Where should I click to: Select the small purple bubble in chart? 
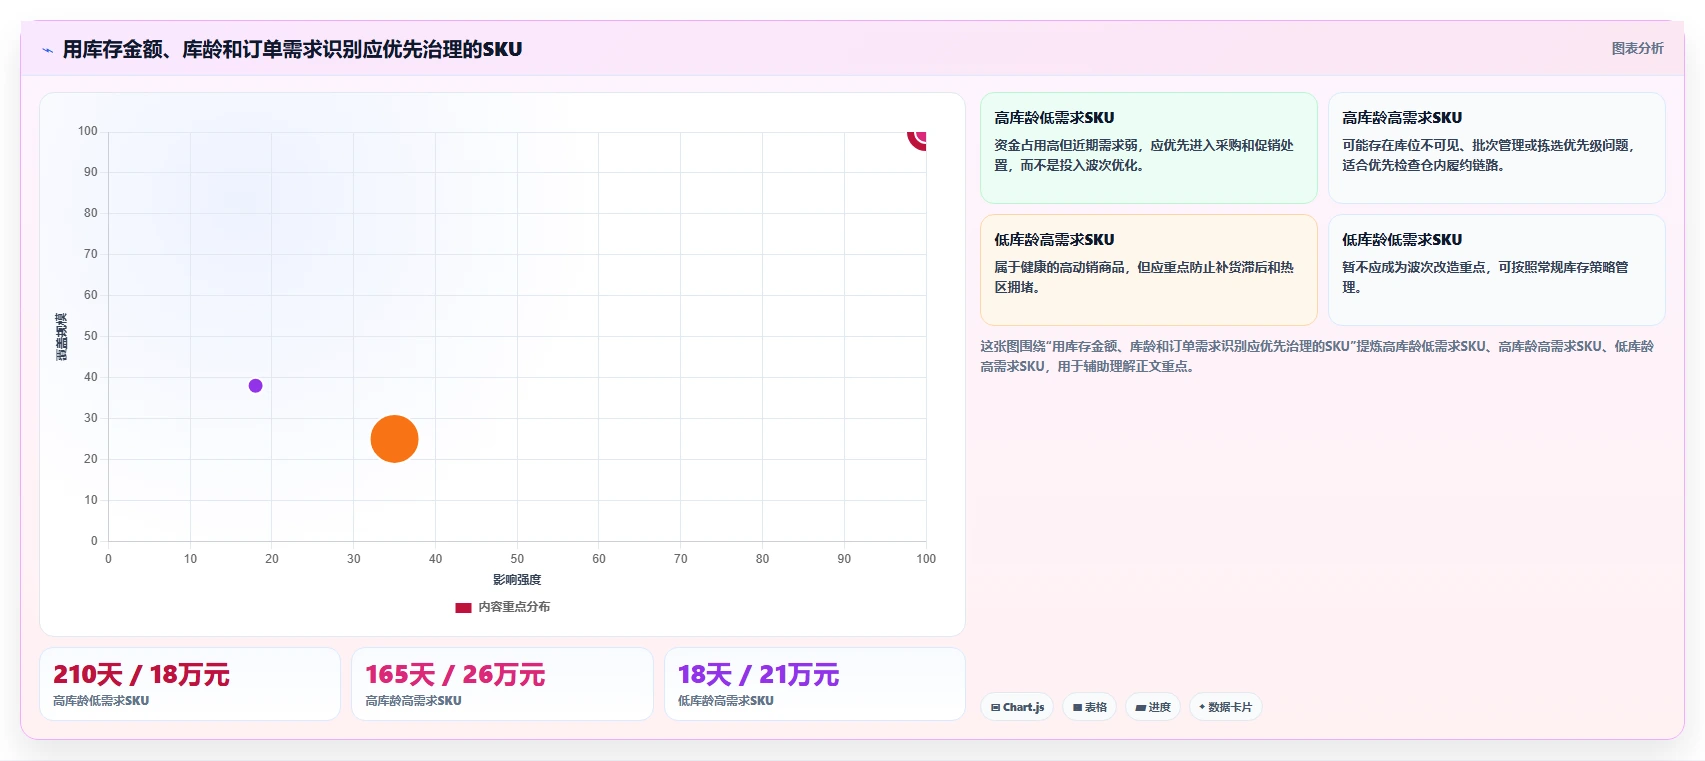pos(255,386)
